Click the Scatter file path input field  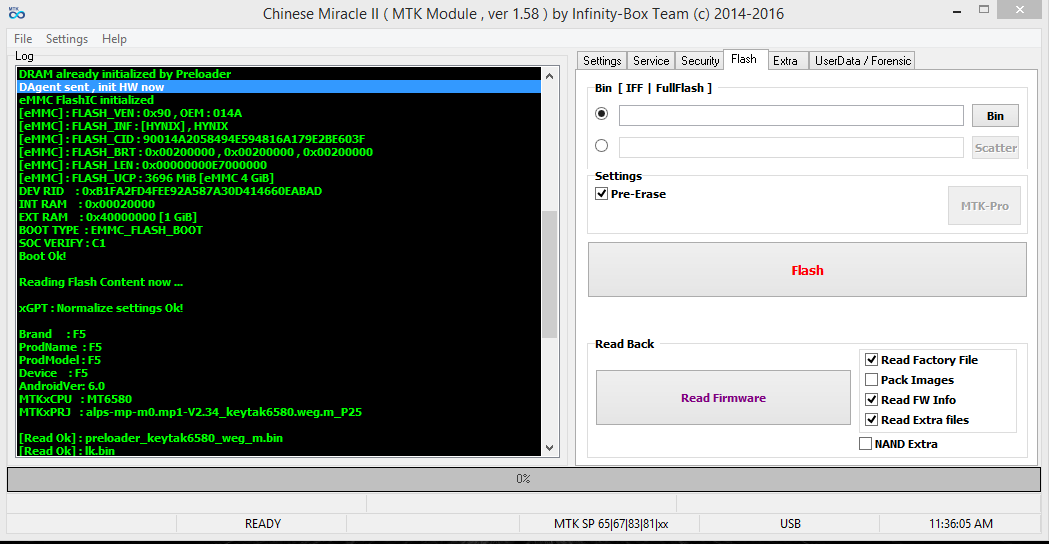click(x=791, y=147)
